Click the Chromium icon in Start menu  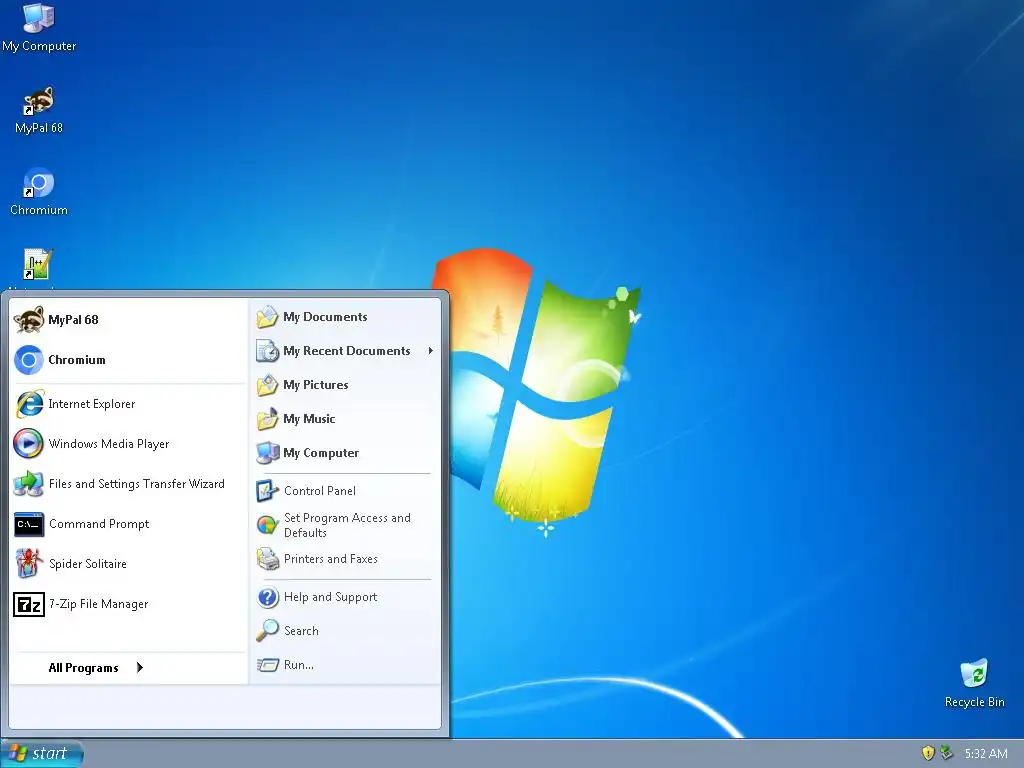tap(29, 360)
